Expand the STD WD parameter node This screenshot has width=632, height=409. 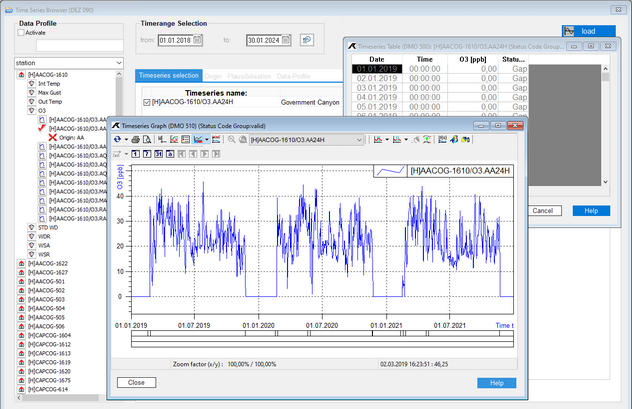pos(31,227)
